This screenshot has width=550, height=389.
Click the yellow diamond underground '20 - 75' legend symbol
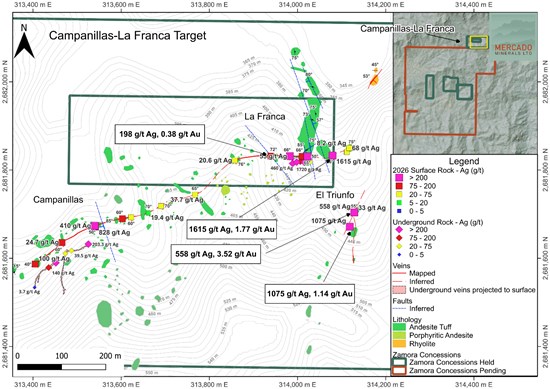tap(399, 247)
